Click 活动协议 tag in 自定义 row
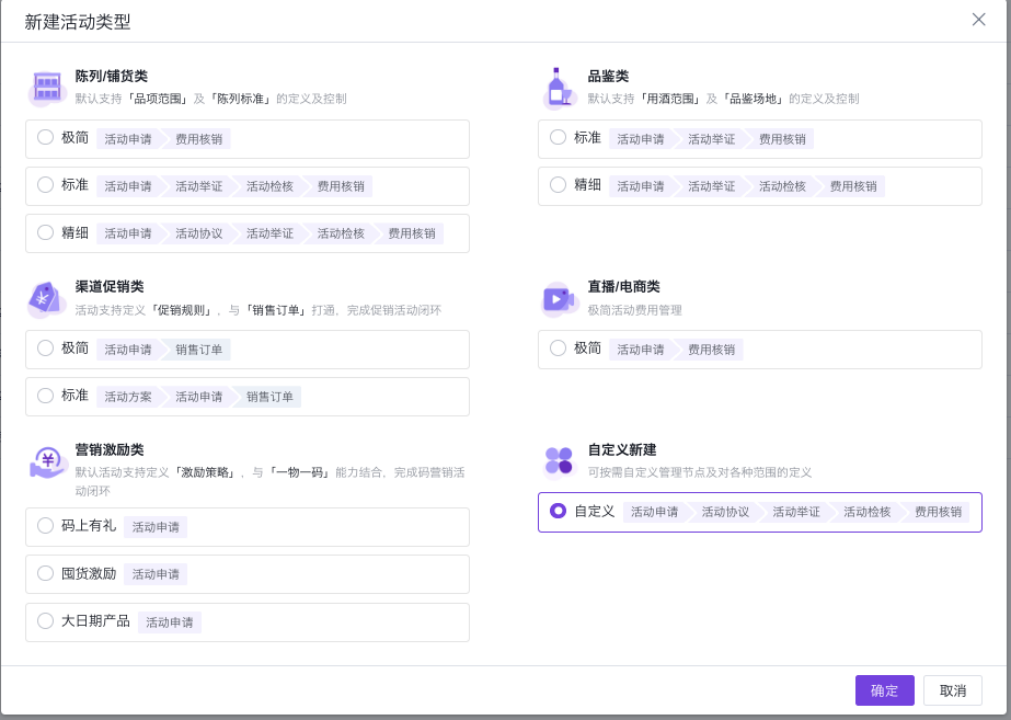Viewport: 1011px width, 720px height. [725, 512]
